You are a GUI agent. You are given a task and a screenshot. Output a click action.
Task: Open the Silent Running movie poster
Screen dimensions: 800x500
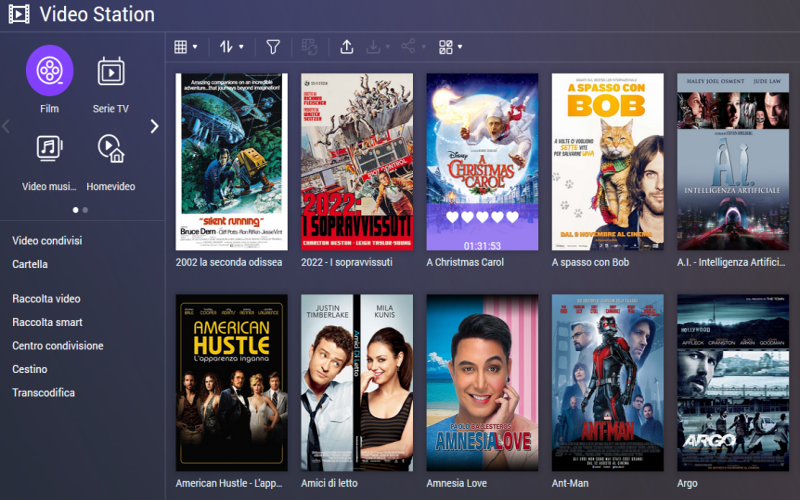[232, 162]
